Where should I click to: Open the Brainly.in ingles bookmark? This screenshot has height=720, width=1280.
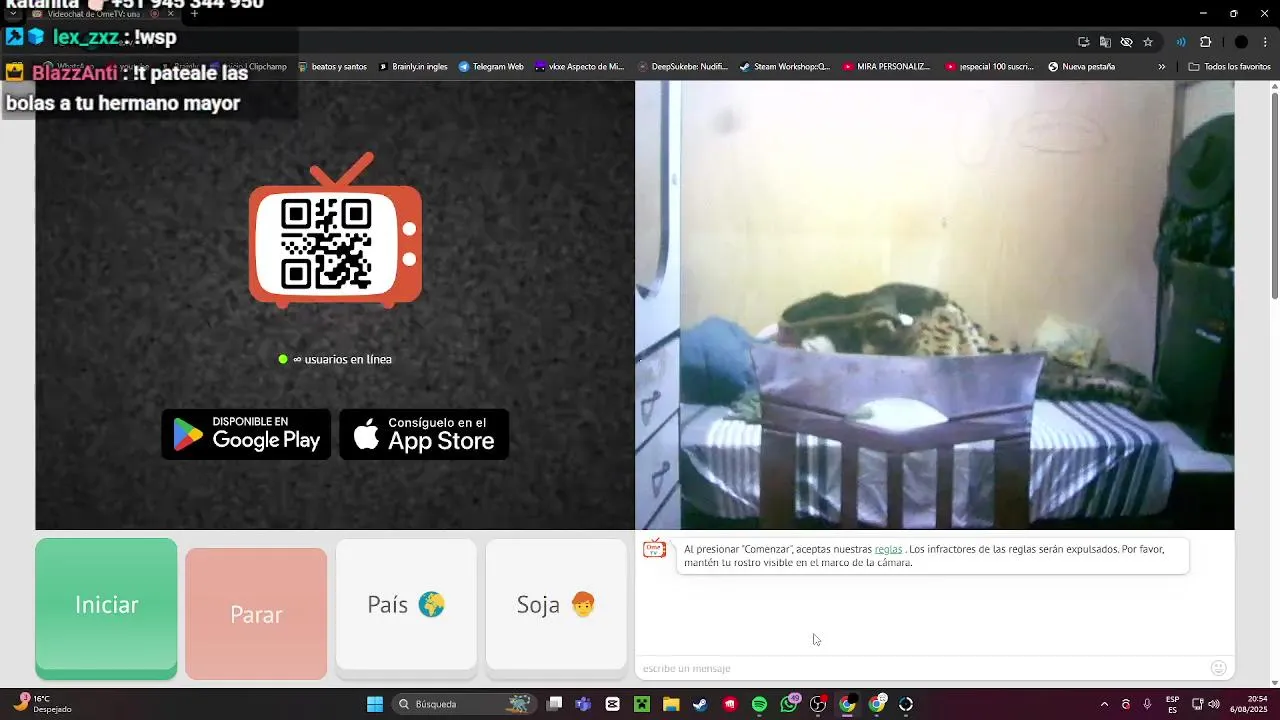[x=413, y=67]
